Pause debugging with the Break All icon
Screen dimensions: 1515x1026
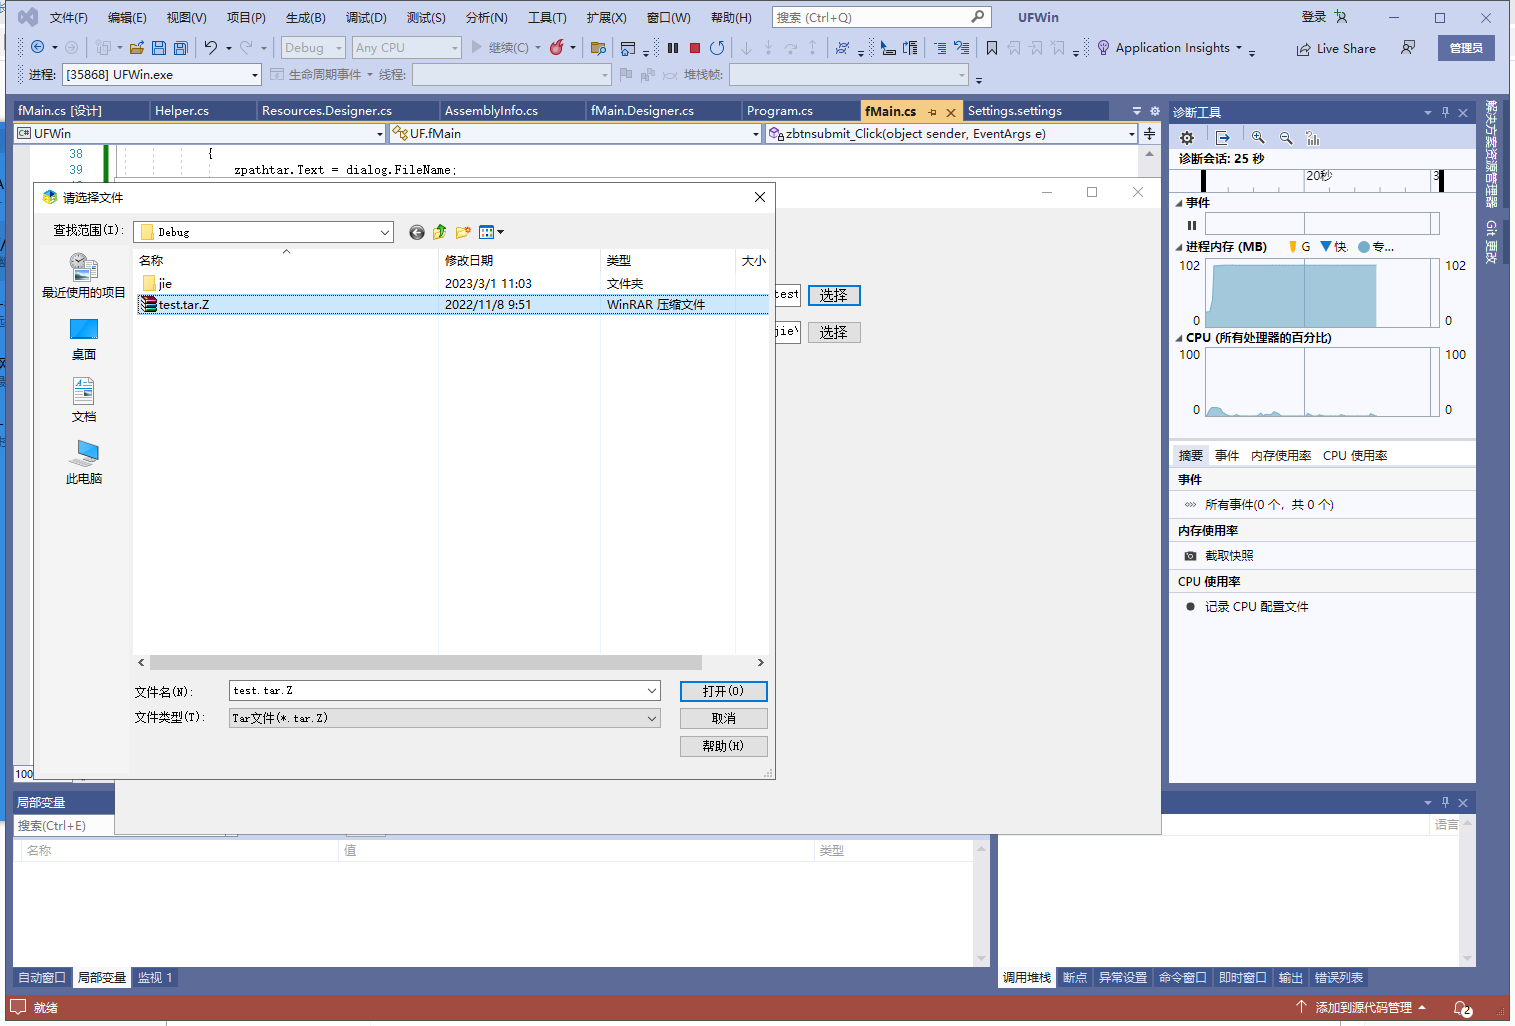tap(673, 47)
